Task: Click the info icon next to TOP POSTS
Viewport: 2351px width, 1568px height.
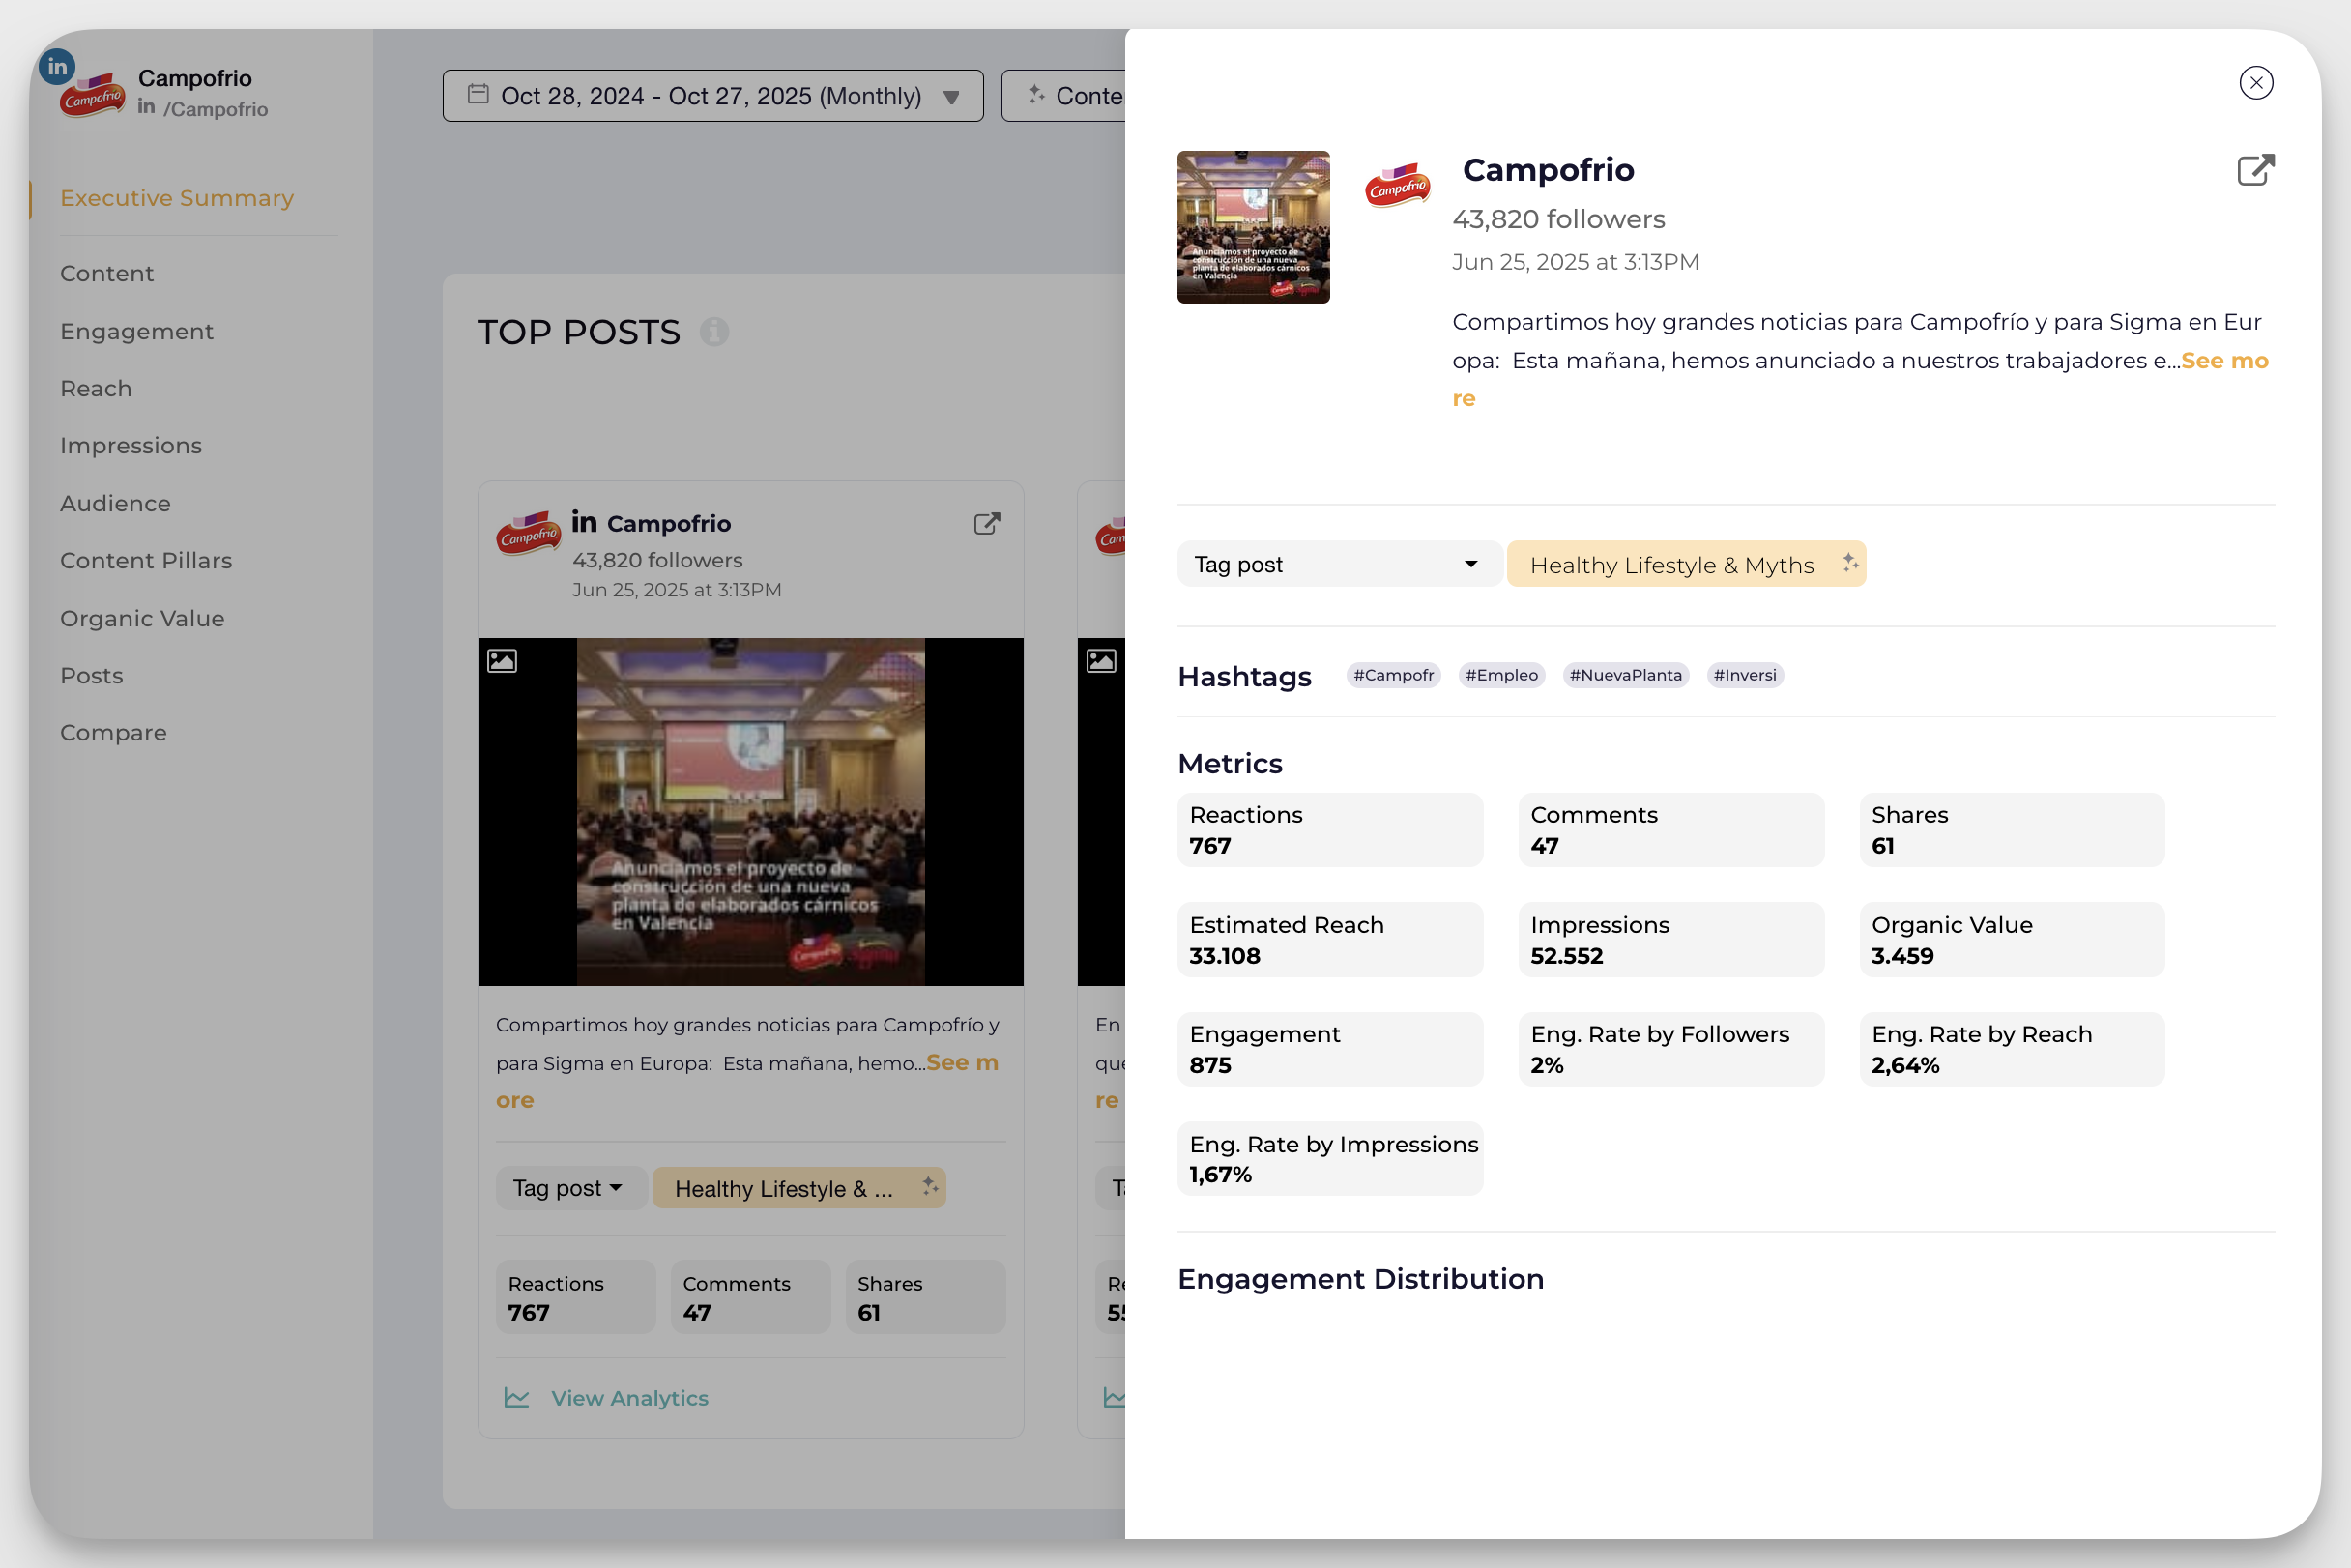Action: pos(714,332)
